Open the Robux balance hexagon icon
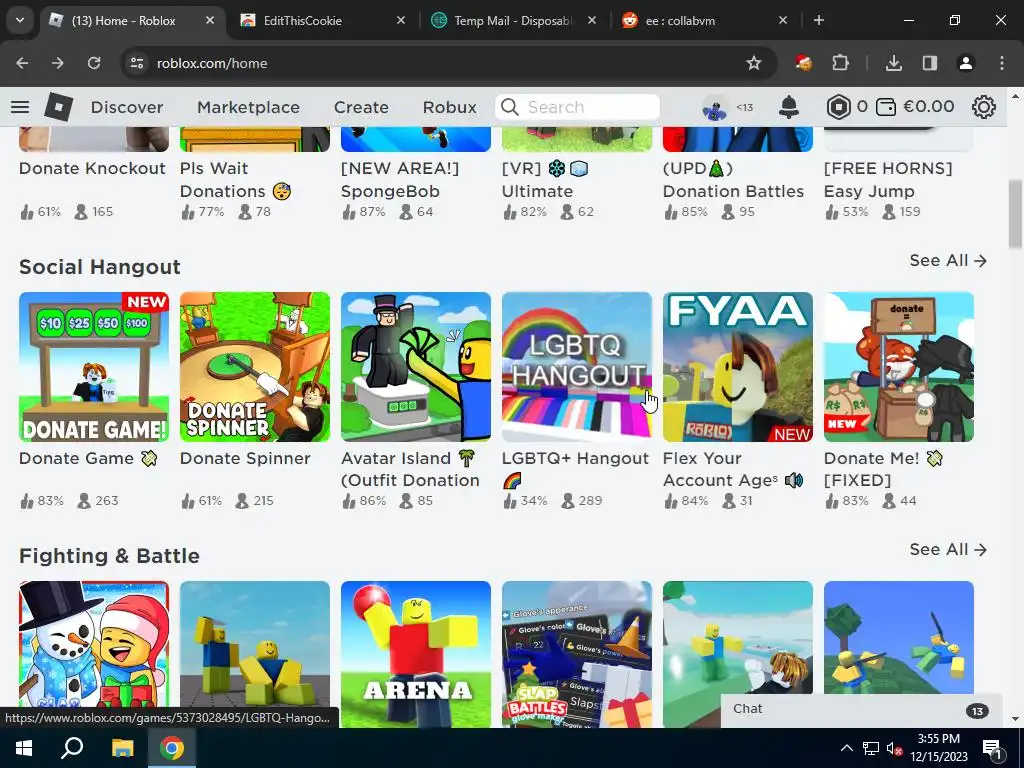1024x768 pixels. click(x=839, y=107)
